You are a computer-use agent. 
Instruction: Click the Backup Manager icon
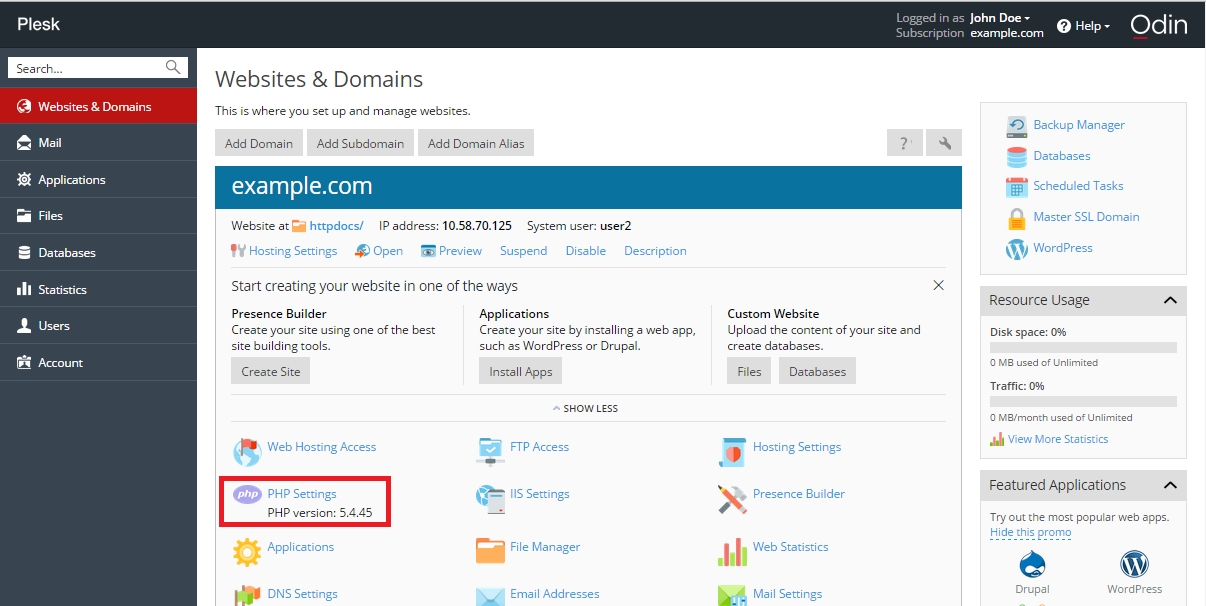pos(1017,126)
